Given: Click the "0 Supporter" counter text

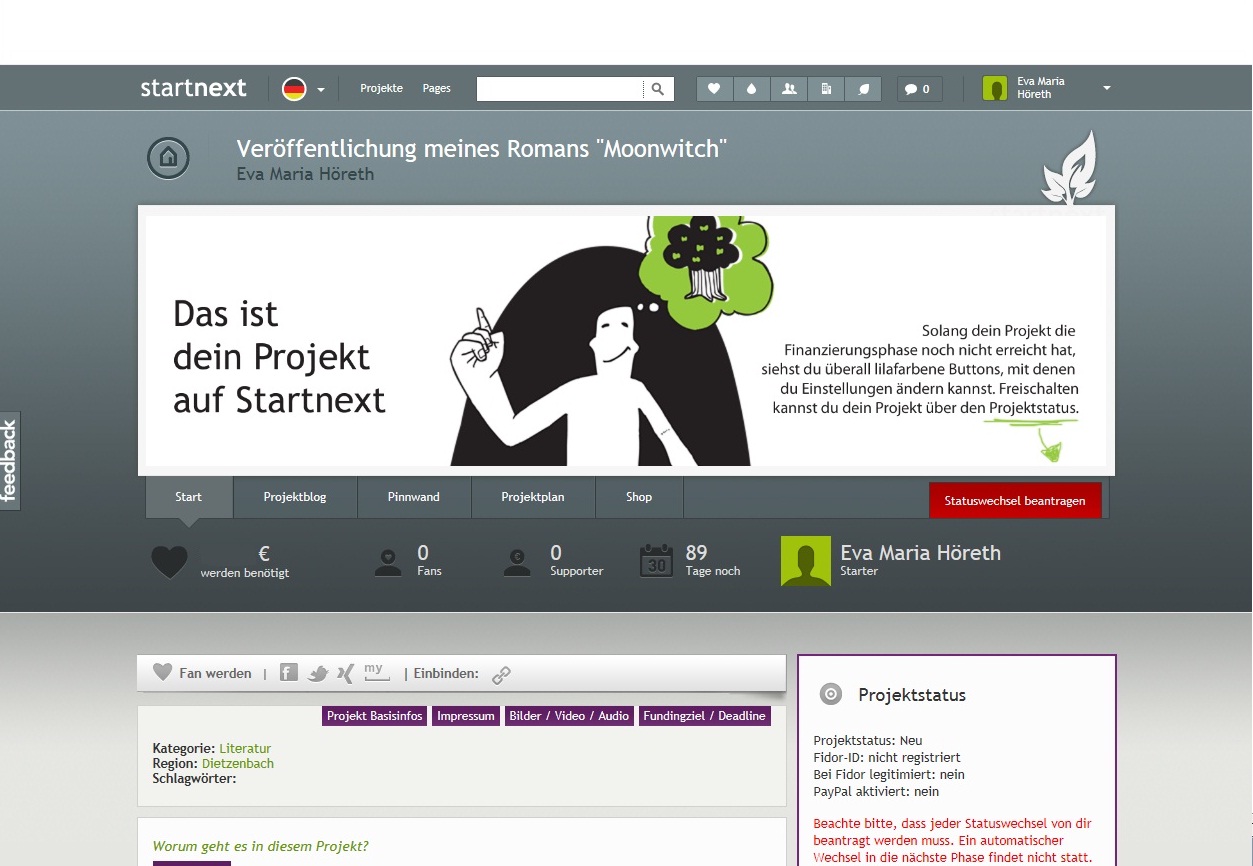Looking at the screenshot, I should pyautogui.click(x=577, y=560).
